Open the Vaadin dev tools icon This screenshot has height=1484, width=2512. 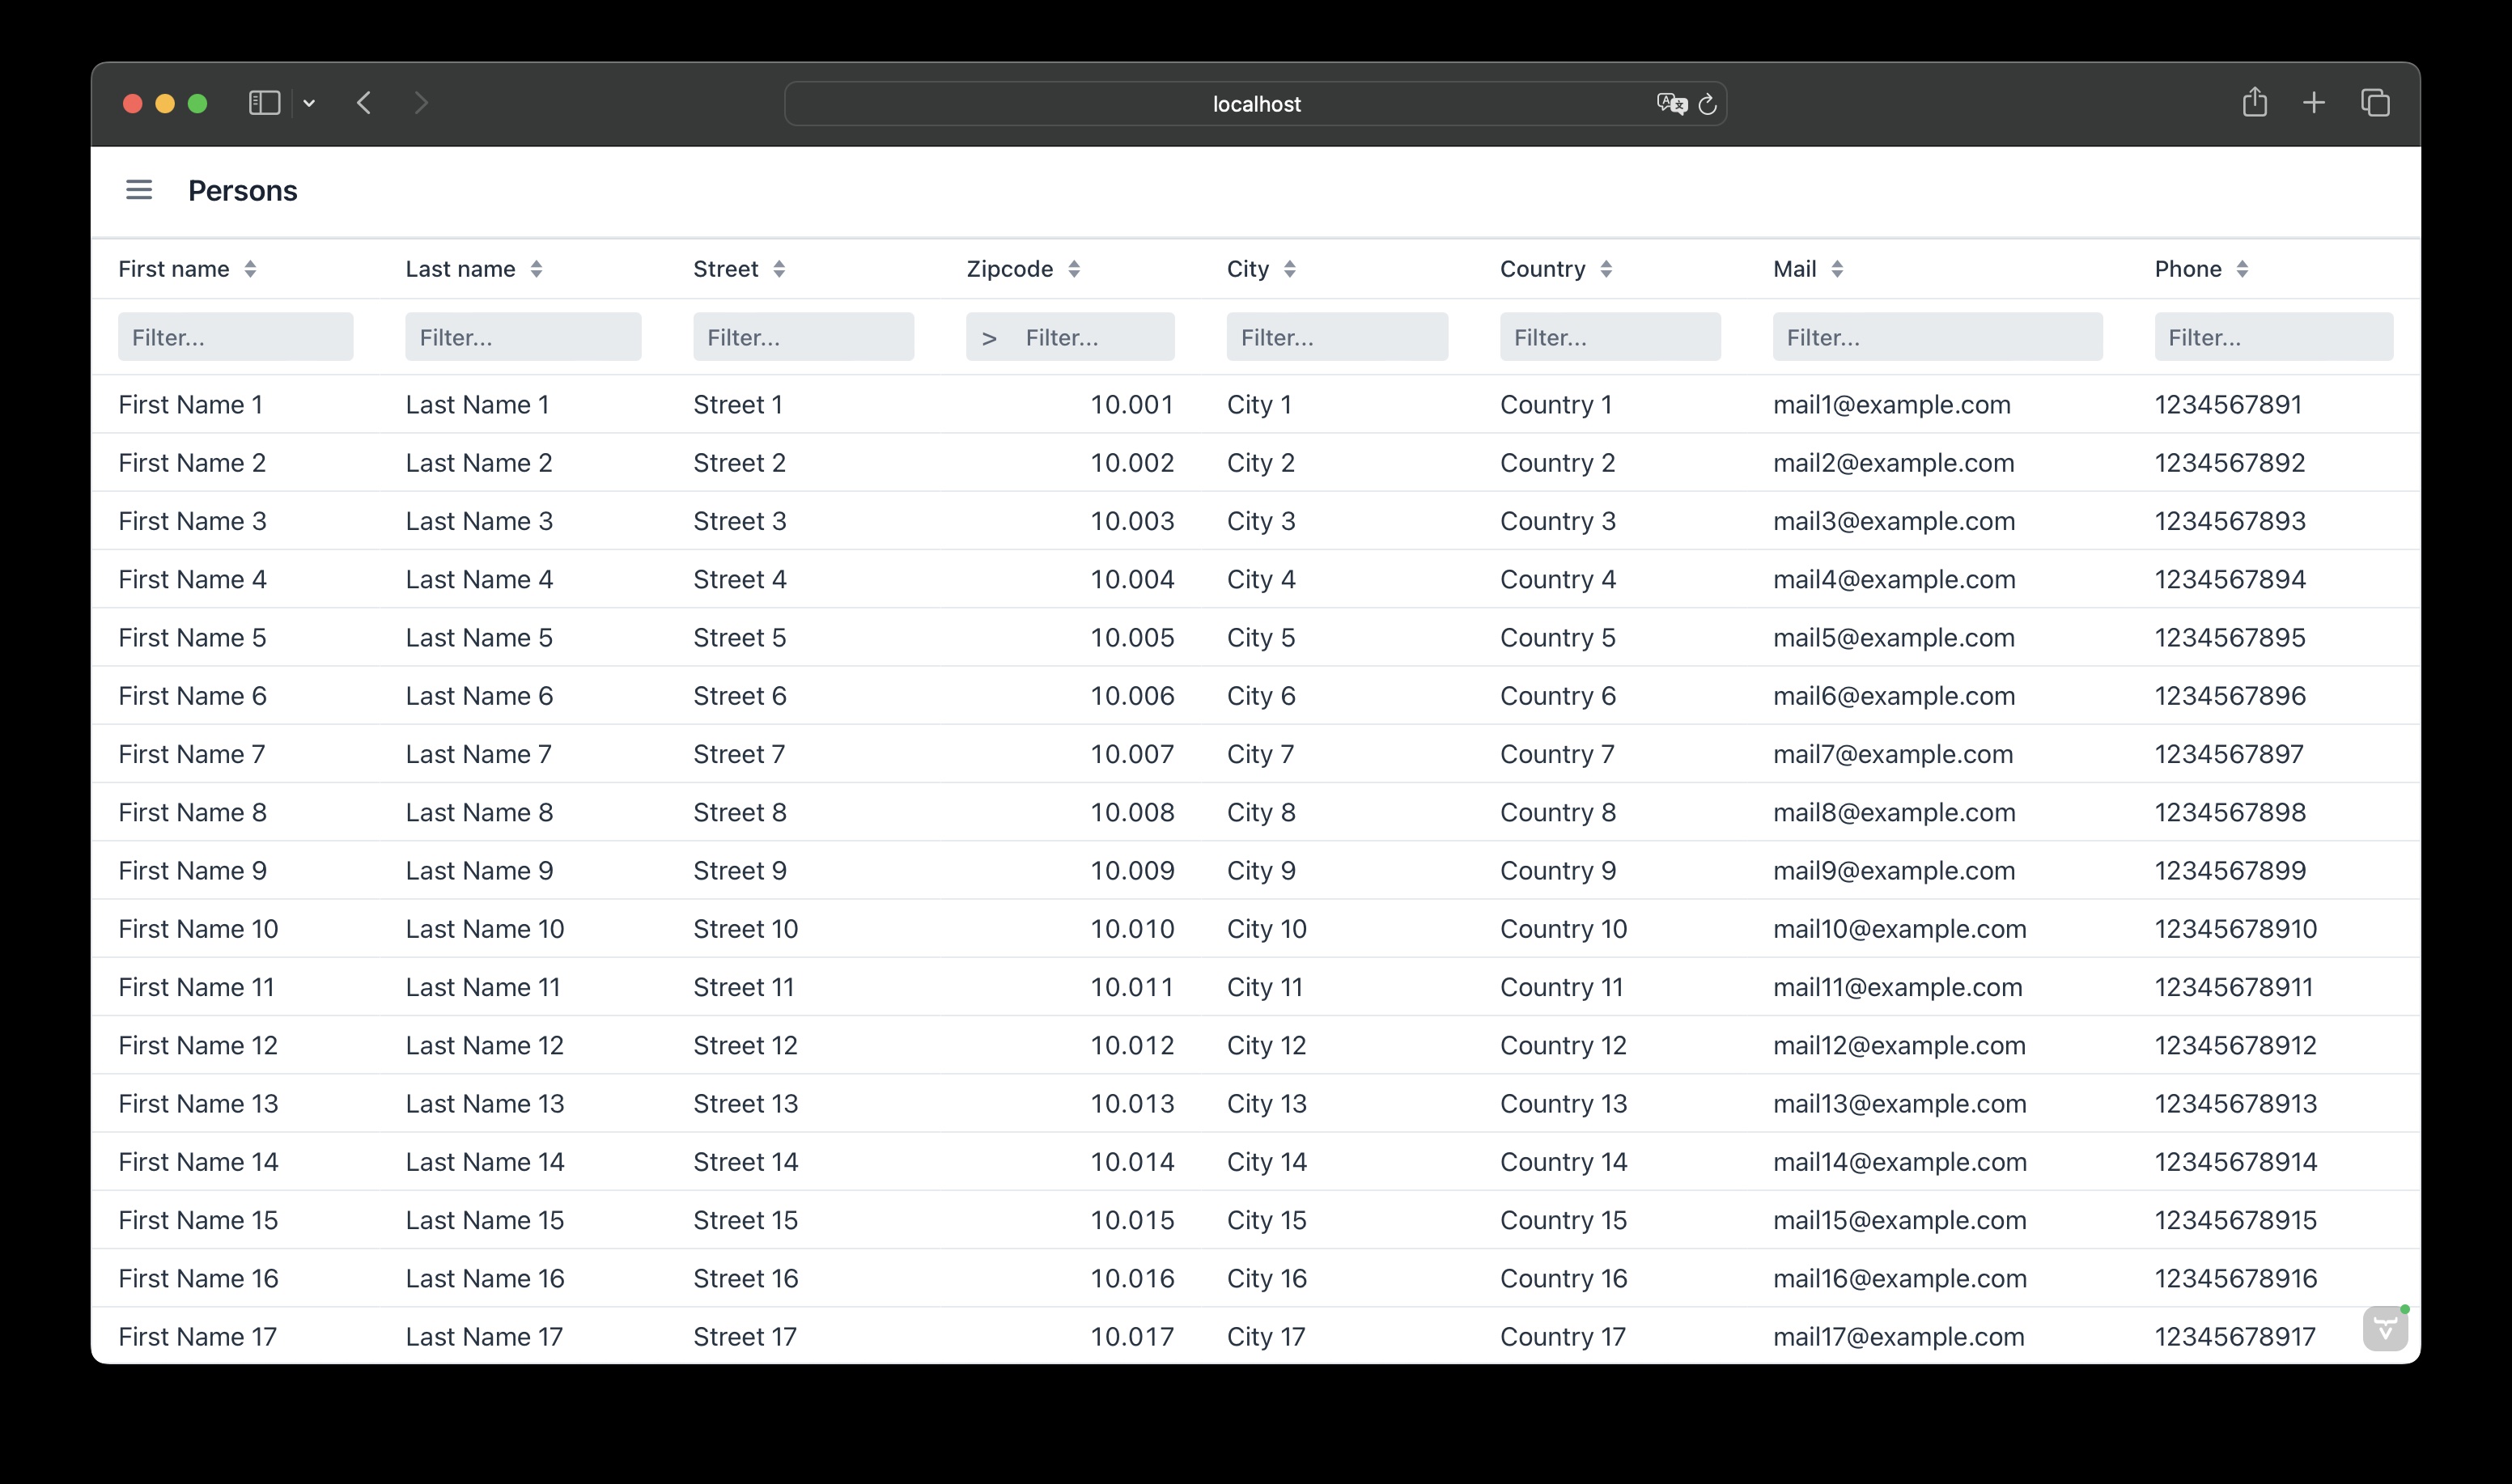pos(2385,1329)
